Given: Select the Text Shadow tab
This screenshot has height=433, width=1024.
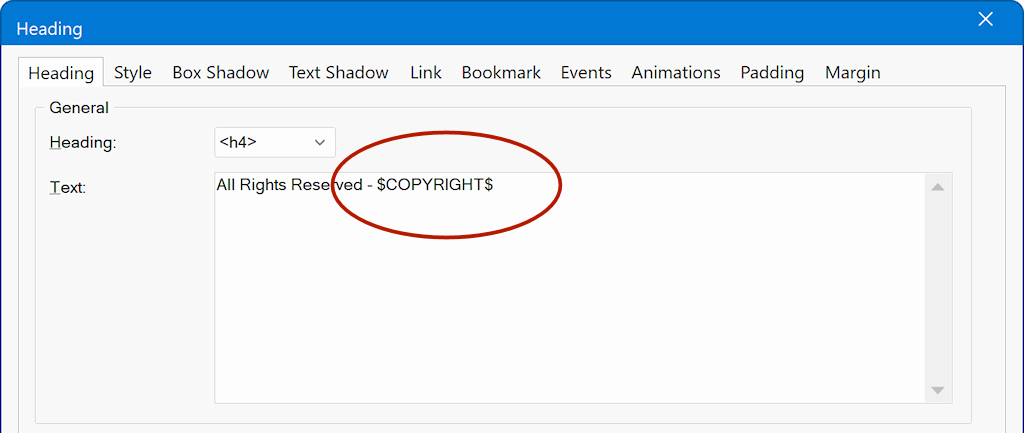Looking at the screenshot, I should coord(338,72).
